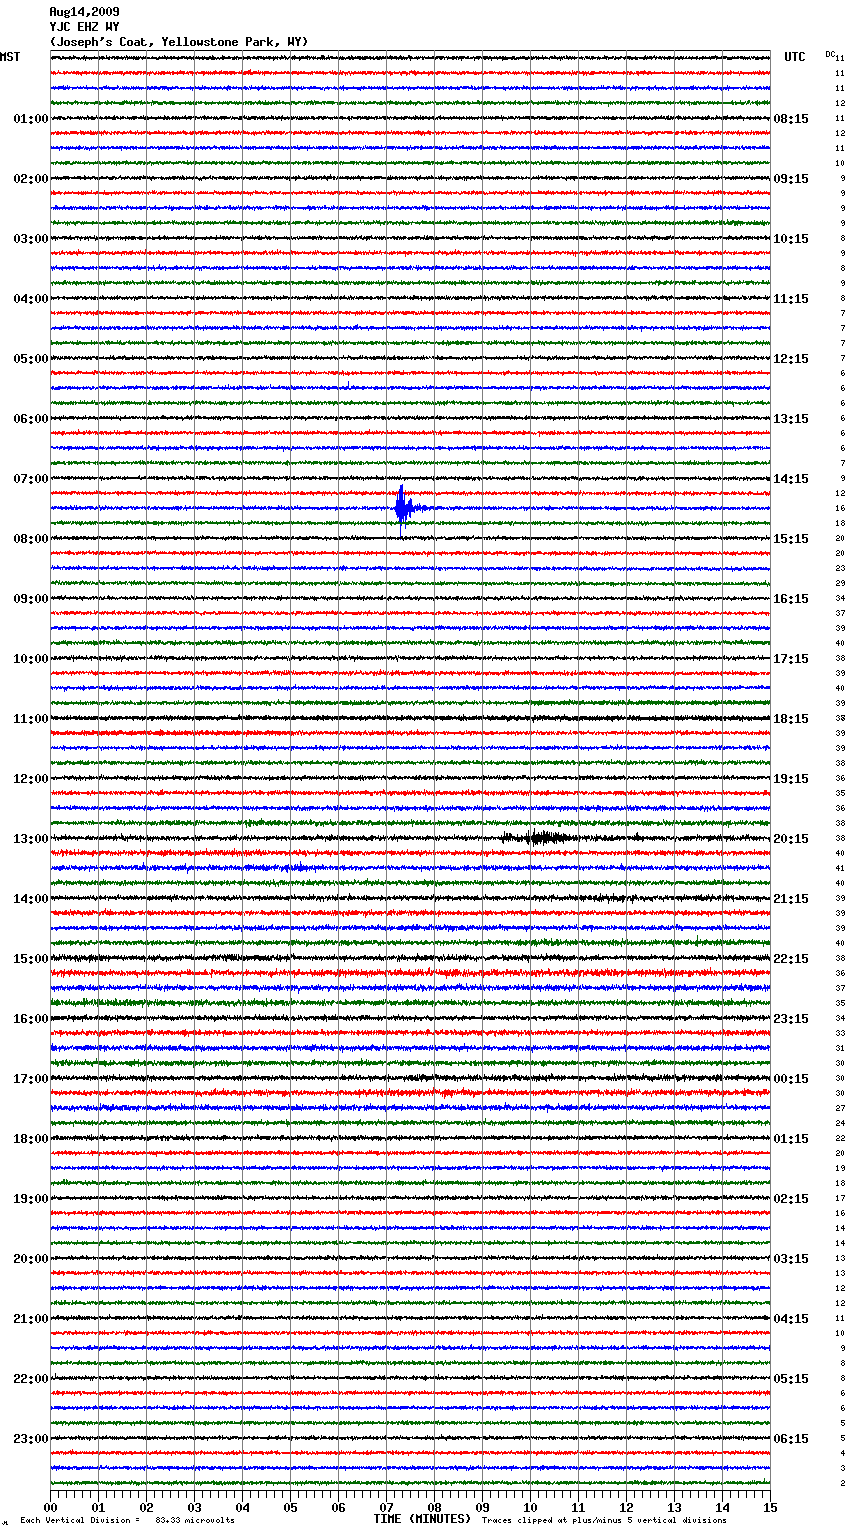Click the 18:15 UTC time label
The width and height of the screenshot is (850, 1534).
[791, 719]
